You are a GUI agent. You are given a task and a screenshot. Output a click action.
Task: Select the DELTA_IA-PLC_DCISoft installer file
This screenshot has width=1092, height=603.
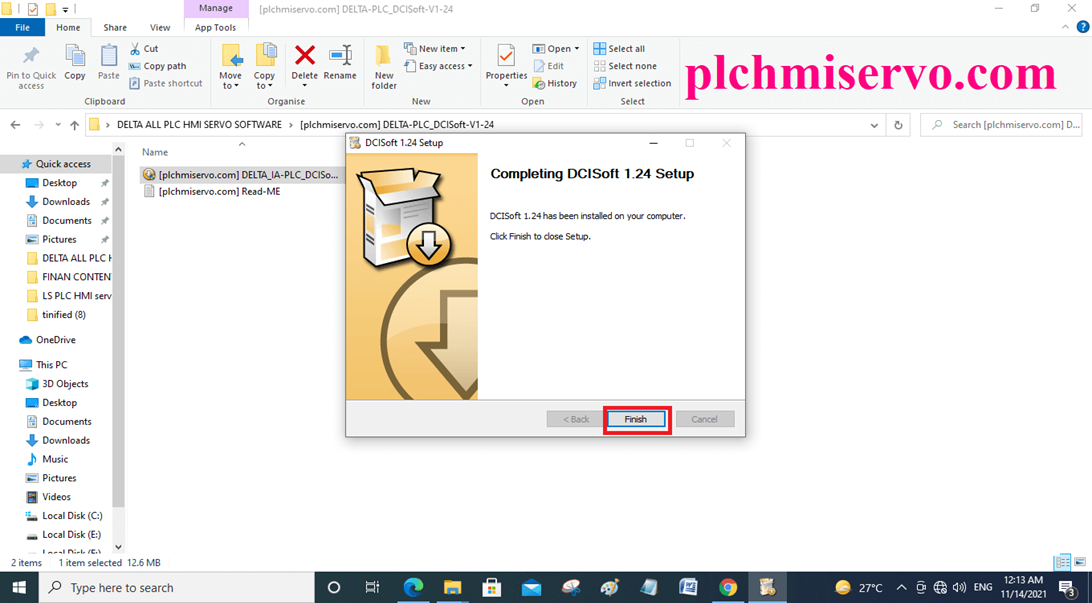click(241, 175)
